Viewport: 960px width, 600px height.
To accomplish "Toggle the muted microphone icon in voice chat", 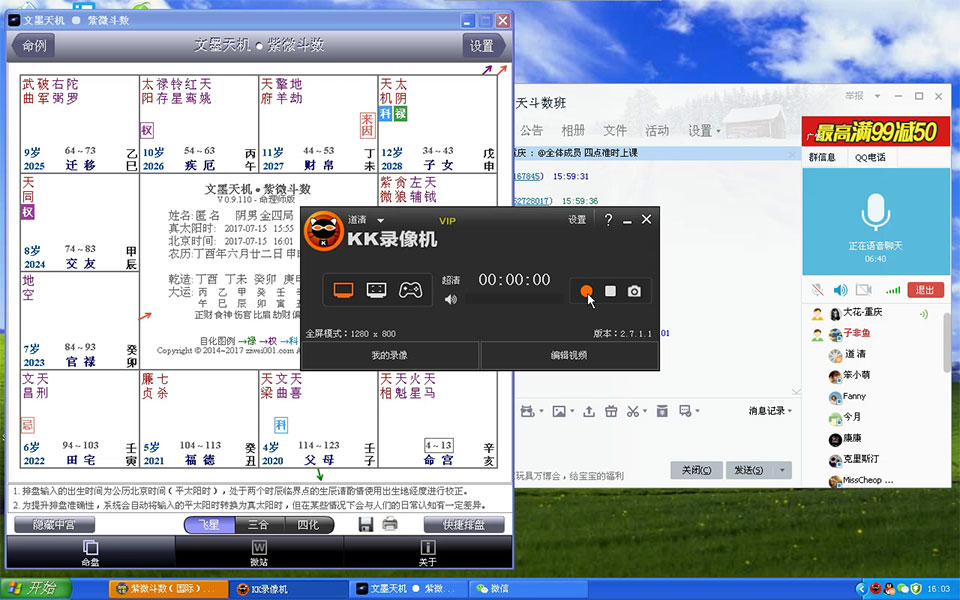I will tap(817, 290).
